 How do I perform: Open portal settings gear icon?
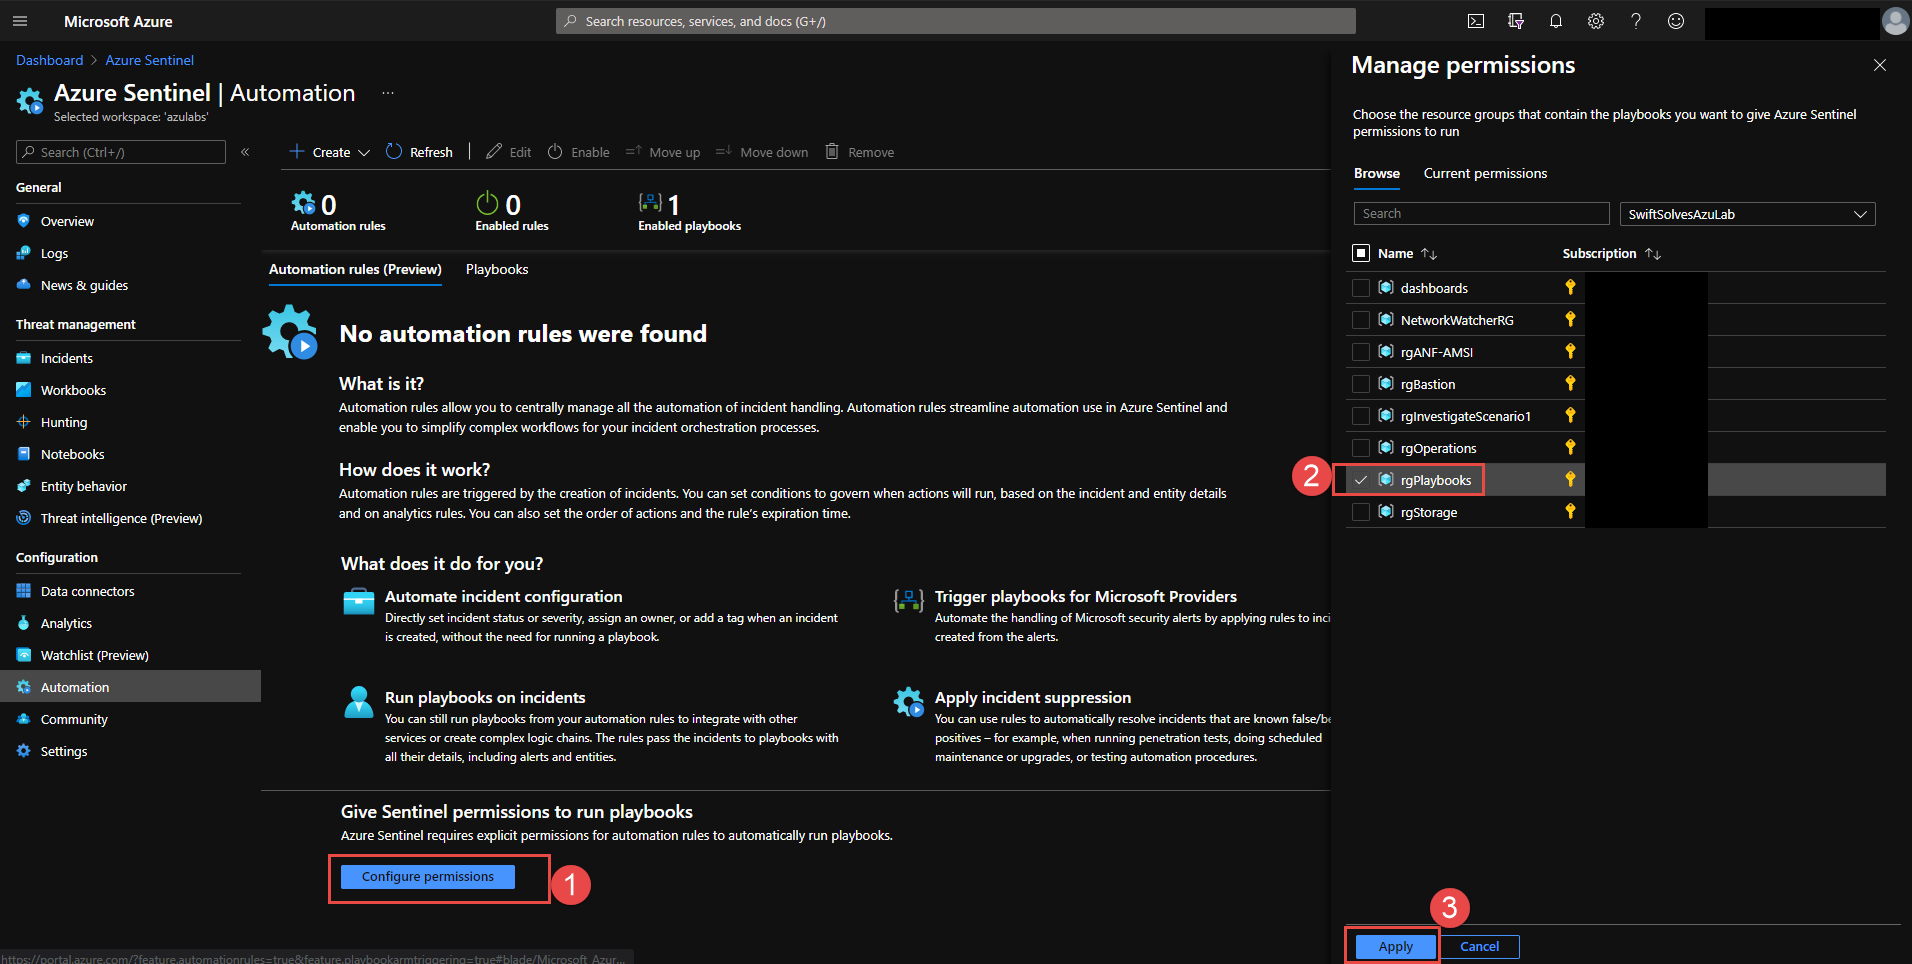click(x=1596, y=21)
